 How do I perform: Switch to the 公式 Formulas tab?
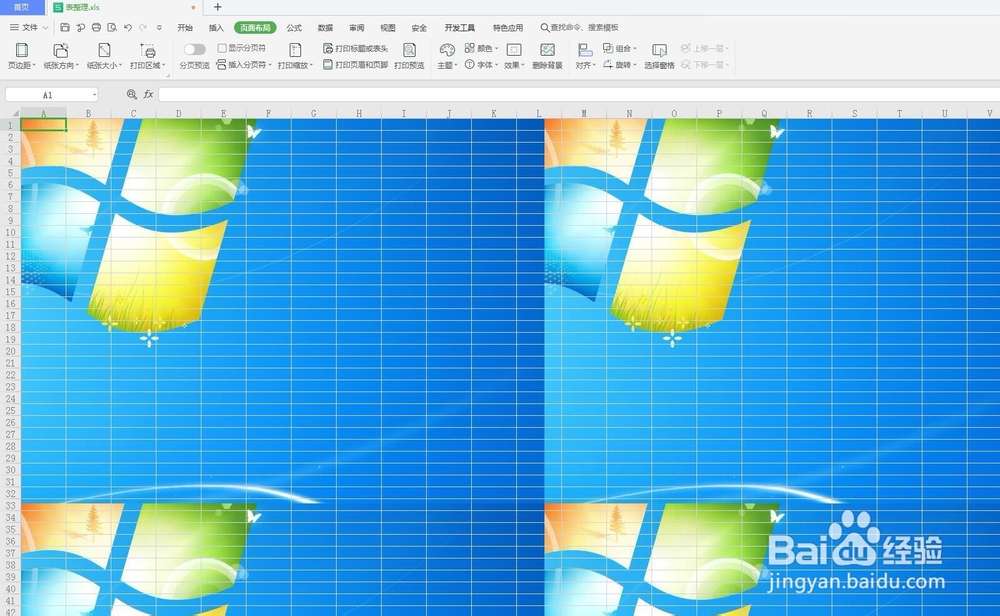[x=294, y=27]
